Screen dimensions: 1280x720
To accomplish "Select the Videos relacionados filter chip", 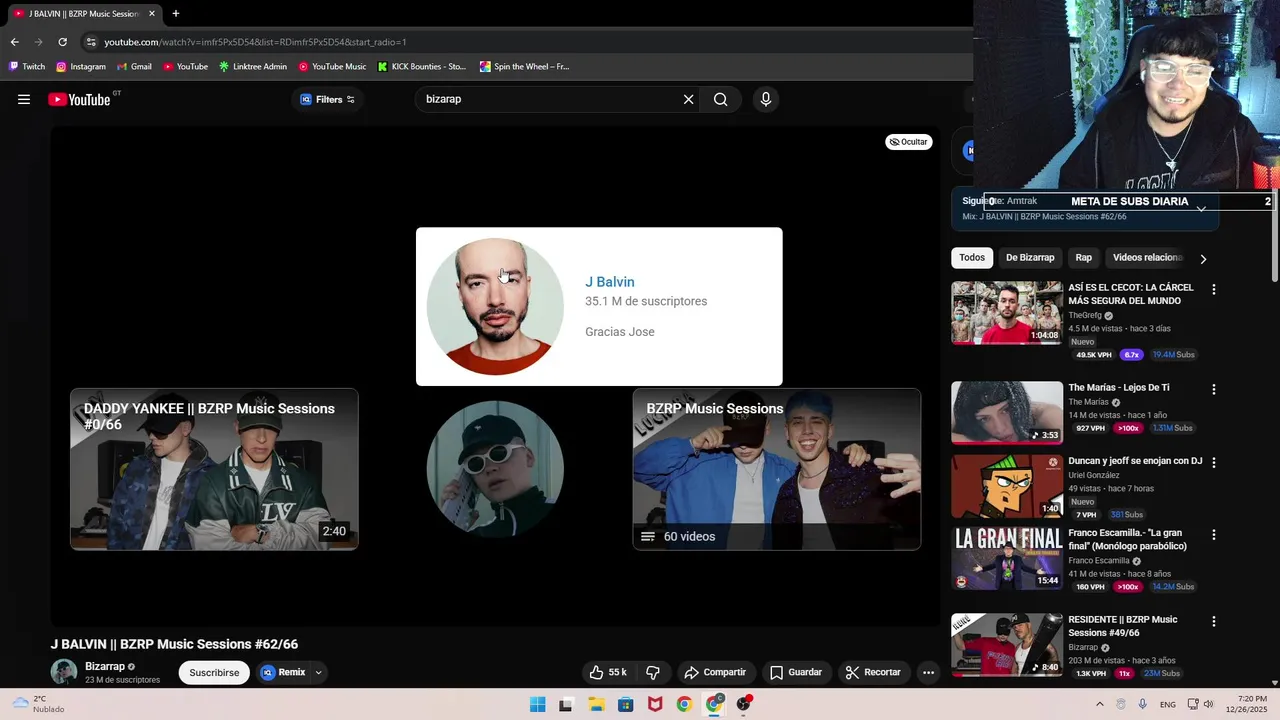I will click(1147, 257).
